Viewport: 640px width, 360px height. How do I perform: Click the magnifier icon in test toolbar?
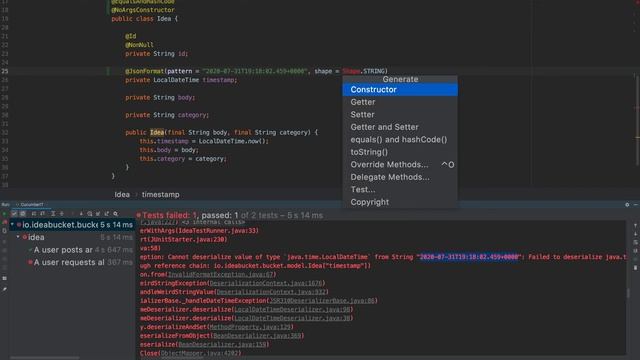(x=116, y=213)
